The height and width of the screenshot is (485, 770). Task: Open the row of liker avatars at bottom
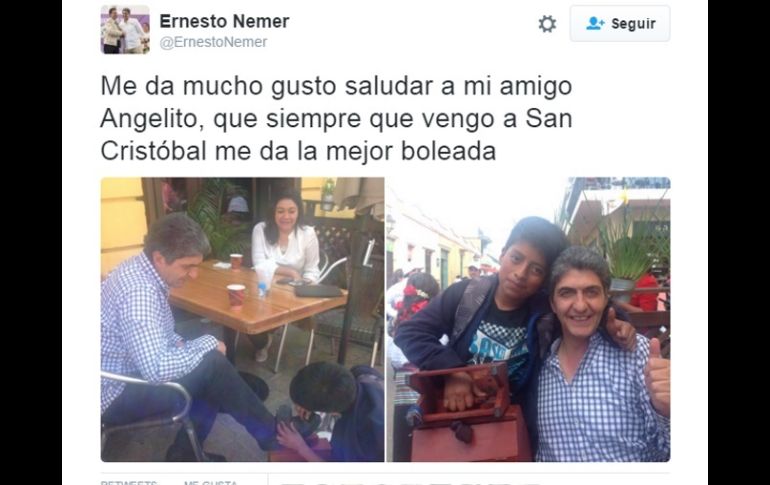coord(410,482)
